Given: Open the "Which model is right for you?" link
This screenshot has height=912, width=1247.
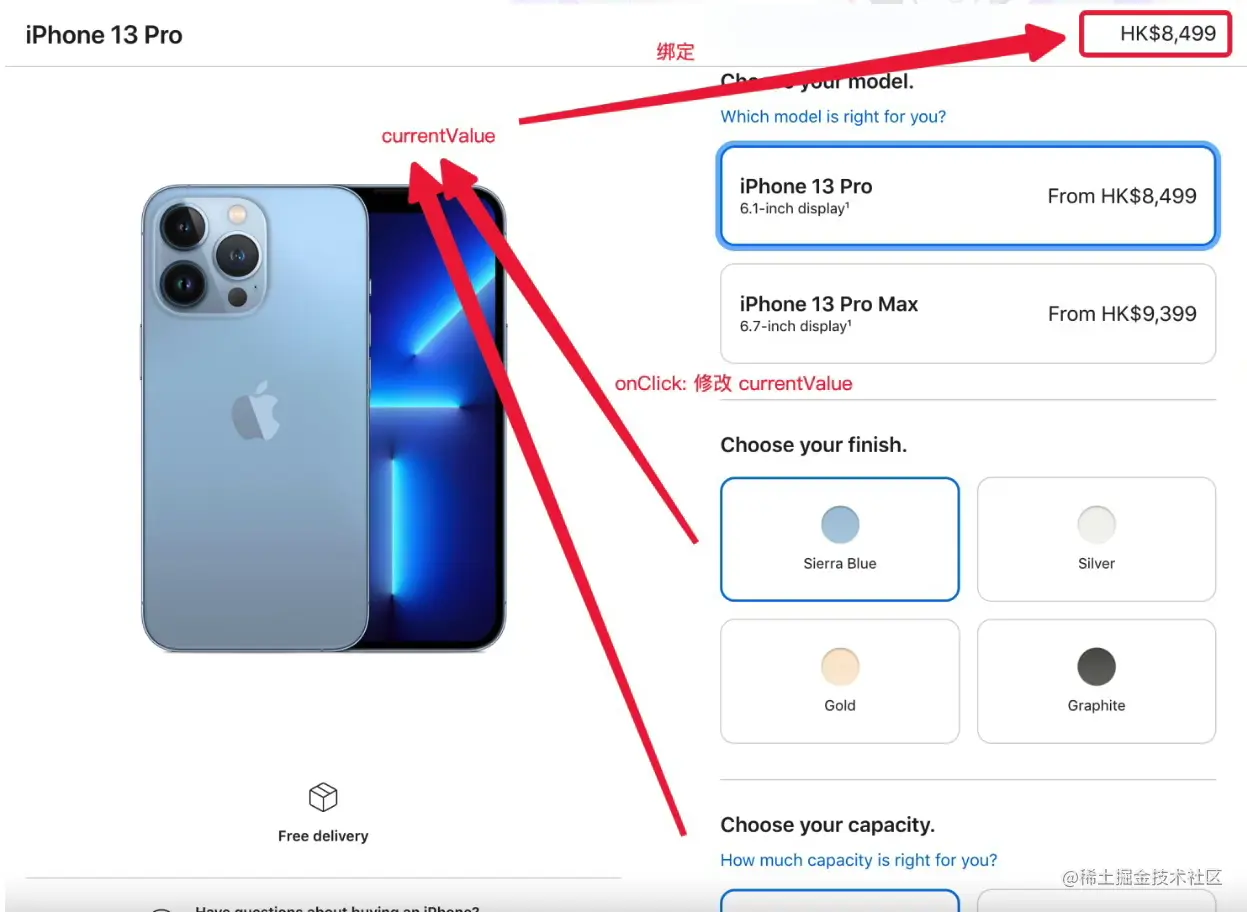Looking at the screenshot, I should (833, 116).
